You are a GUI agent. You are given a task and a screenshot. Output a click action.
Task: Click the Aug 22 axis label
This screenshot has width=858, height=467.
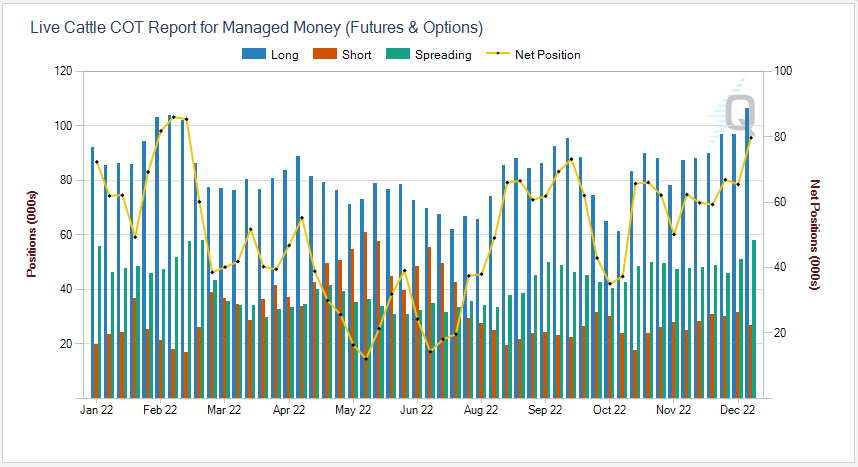[x=481, y=410]
